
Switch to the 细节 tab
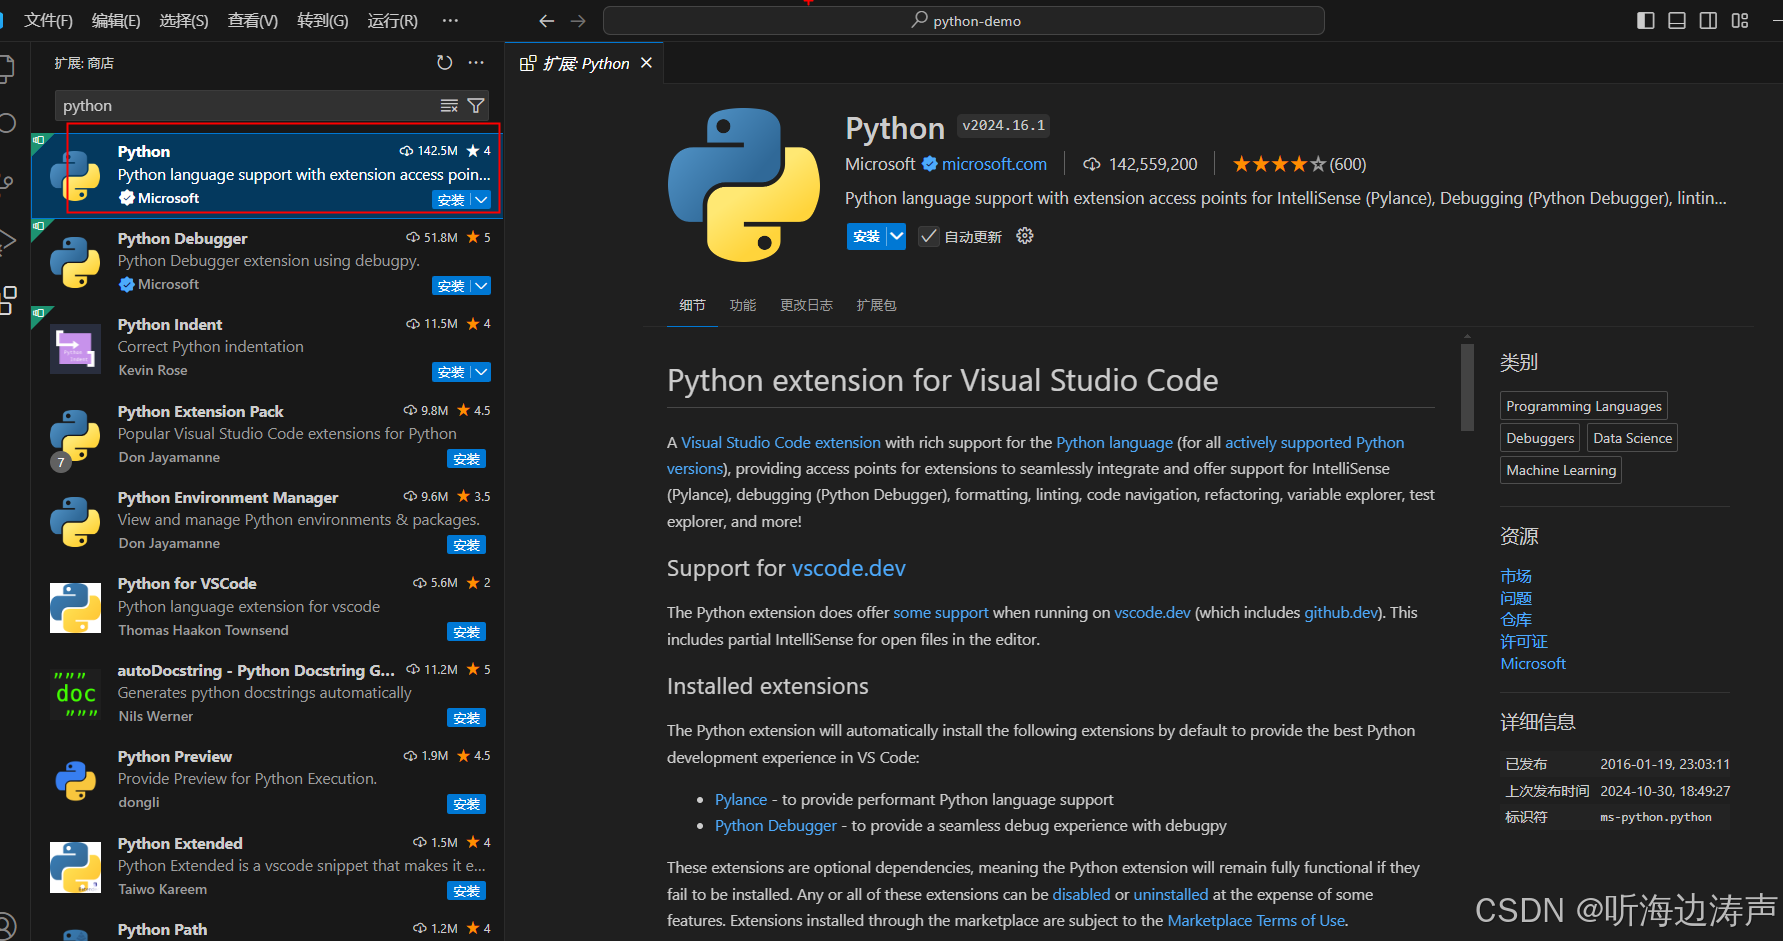click(692, 305)
